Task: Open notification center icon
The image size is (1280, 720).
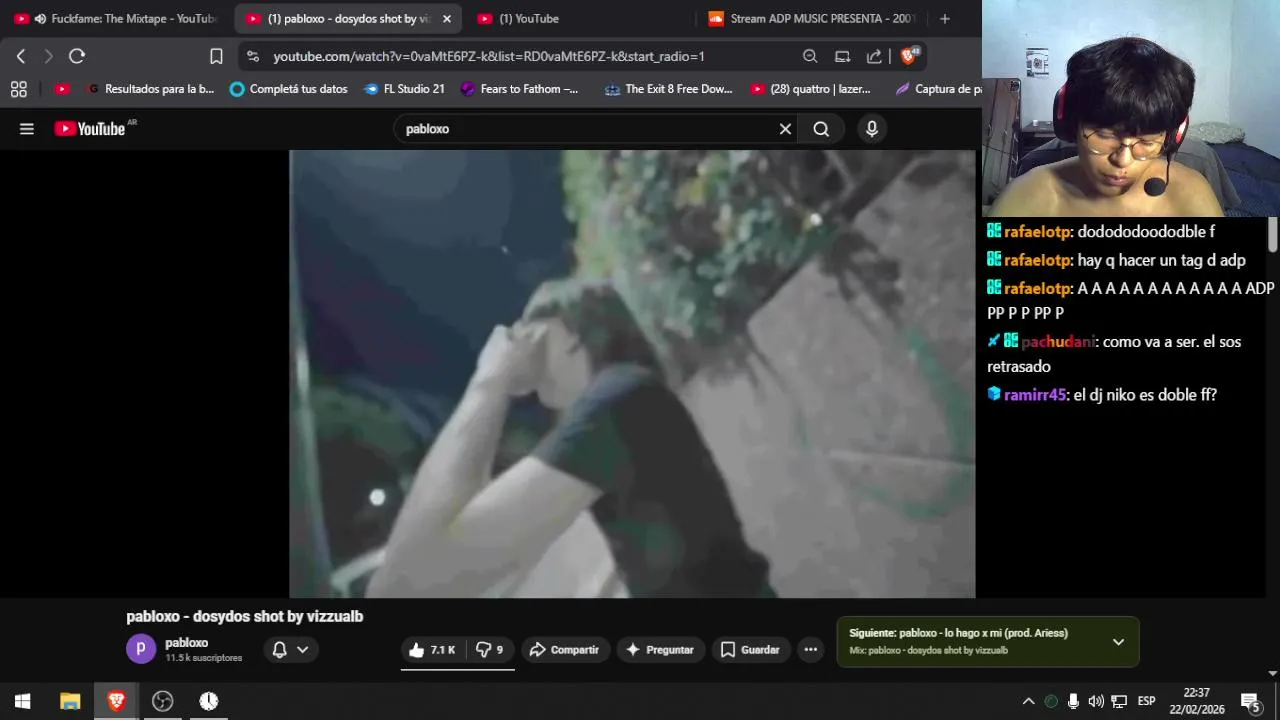Action: click(1250, 701)
